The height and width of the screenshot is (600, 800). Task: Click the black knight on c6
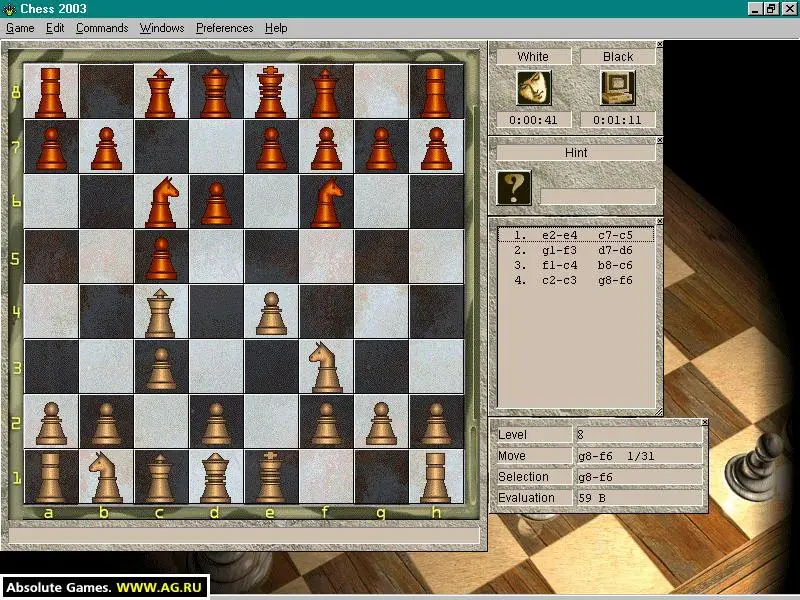pos(161,201)
